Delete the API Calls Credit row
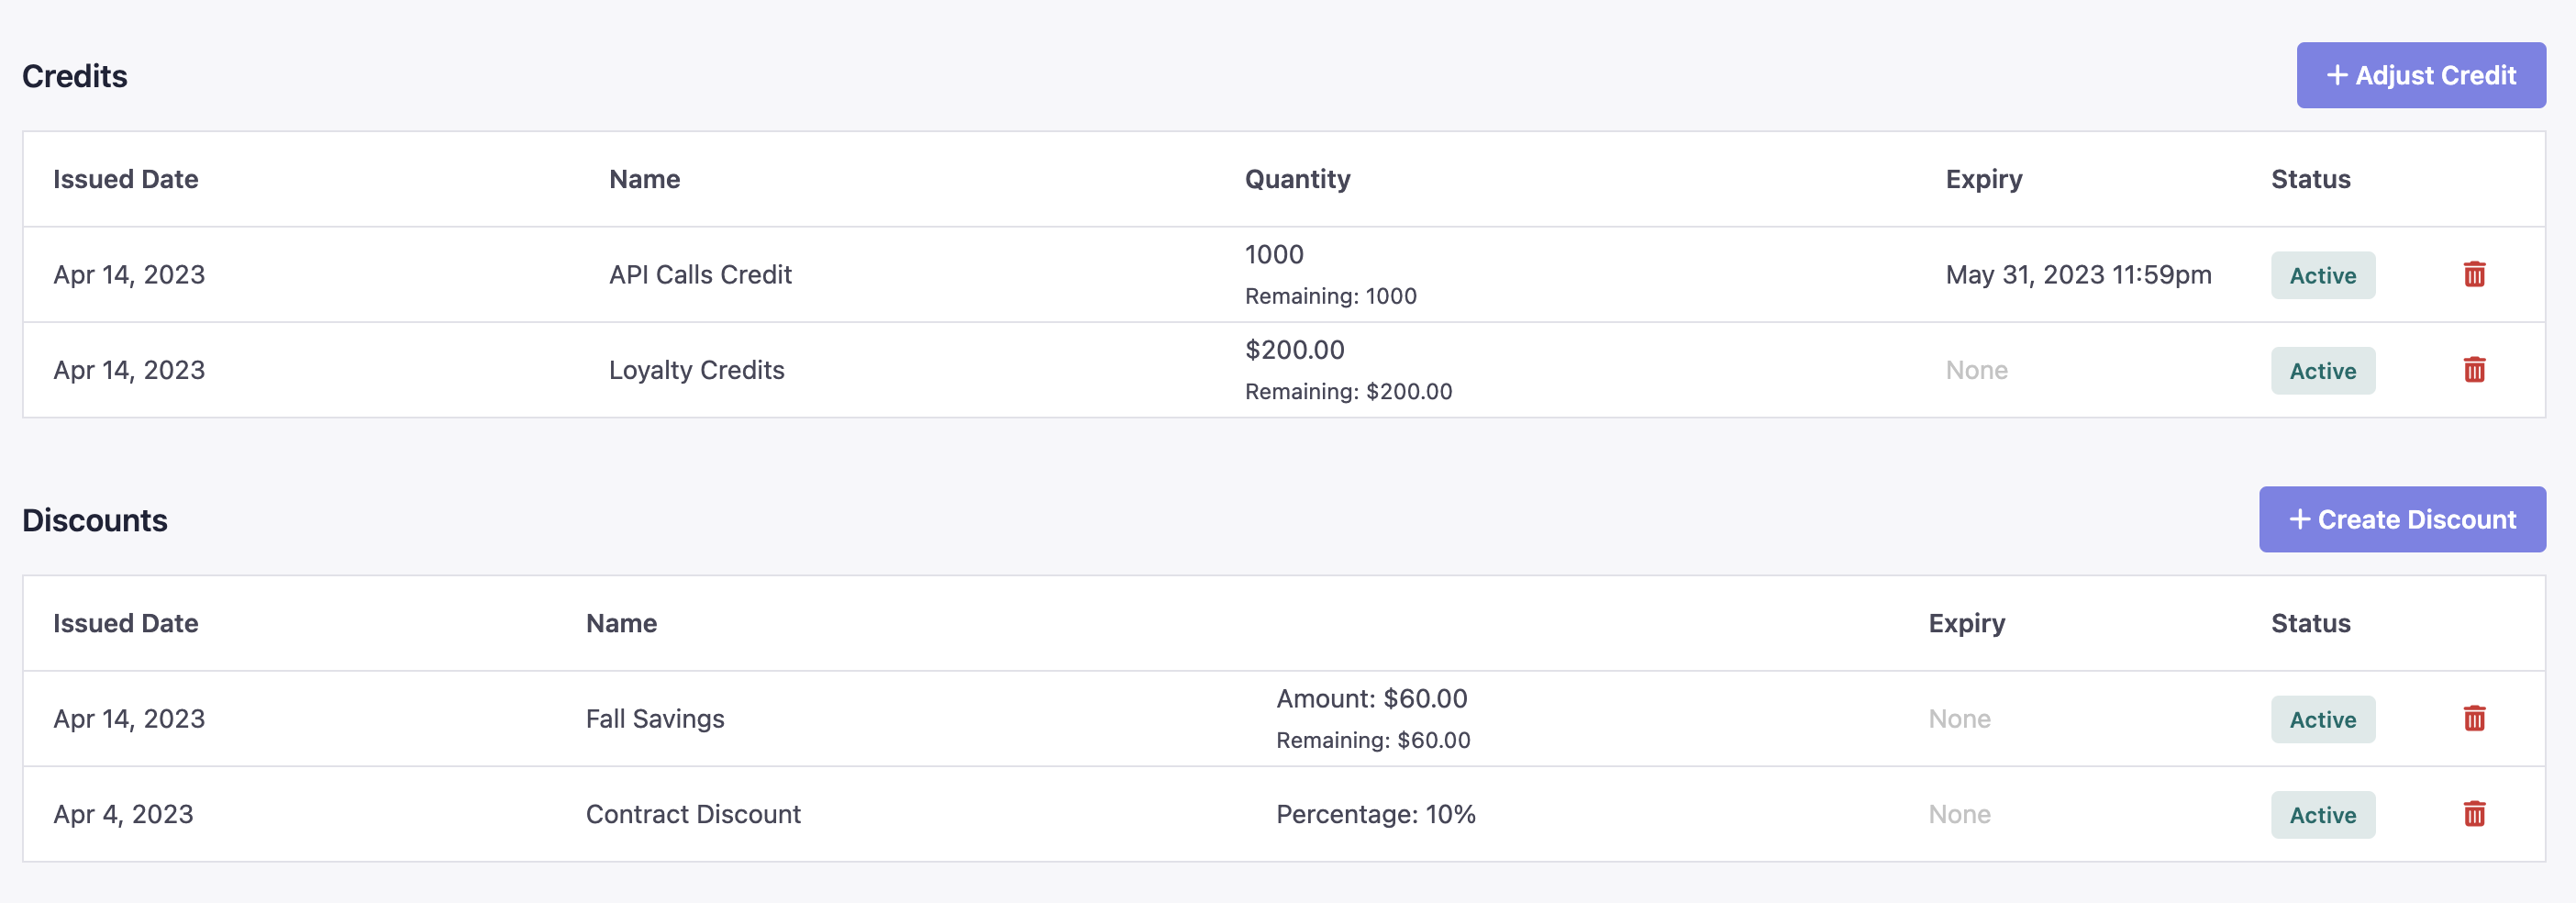 point(2474,274)
